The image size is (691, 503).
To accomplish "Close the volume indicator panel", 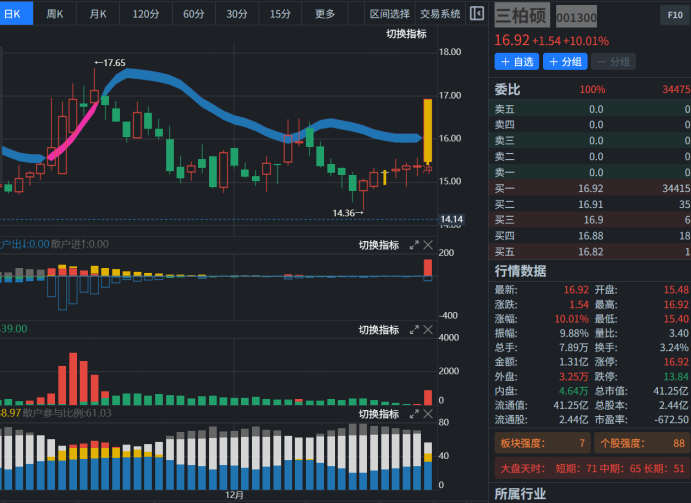I will 428,330.
